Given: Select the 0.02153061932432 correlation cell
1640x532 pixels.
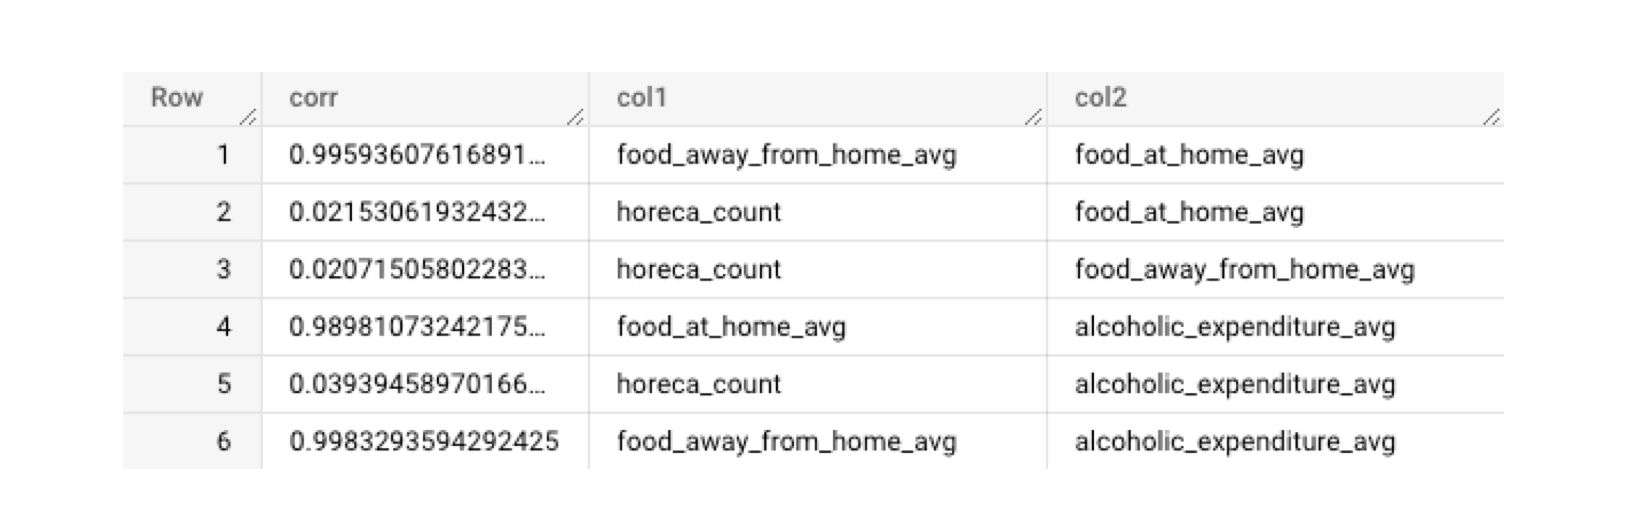Looking at the screenshot, I should pyautogui.click(x=417, y=212).
